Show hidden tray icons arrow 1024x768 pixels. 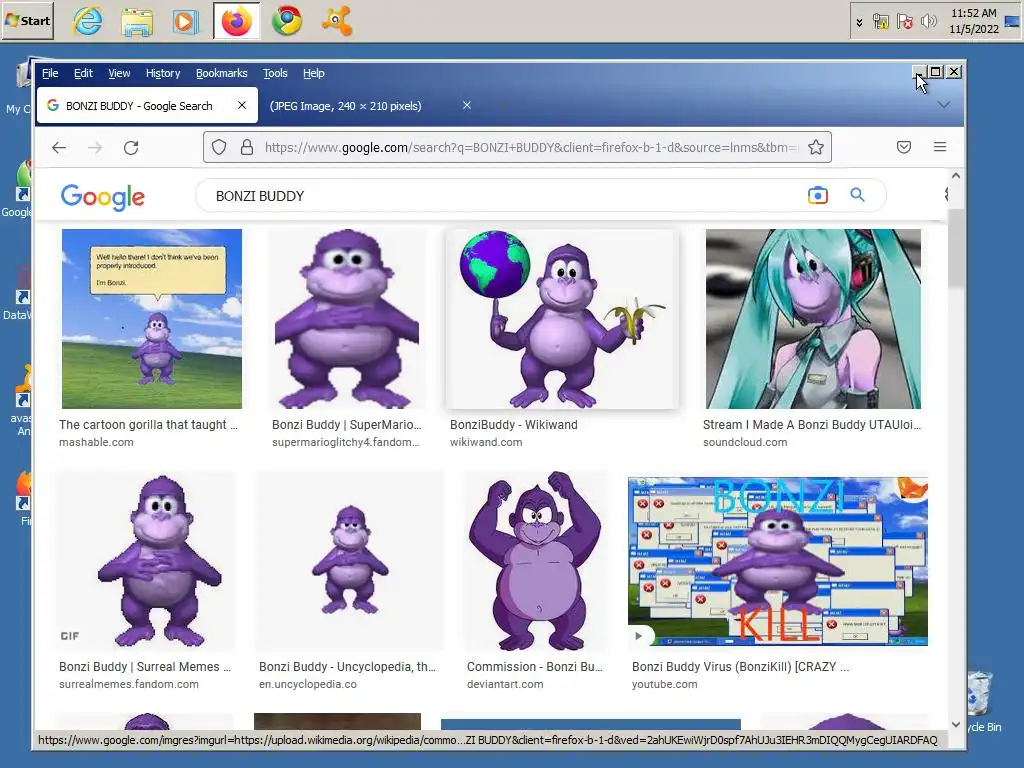coord(859,22)
